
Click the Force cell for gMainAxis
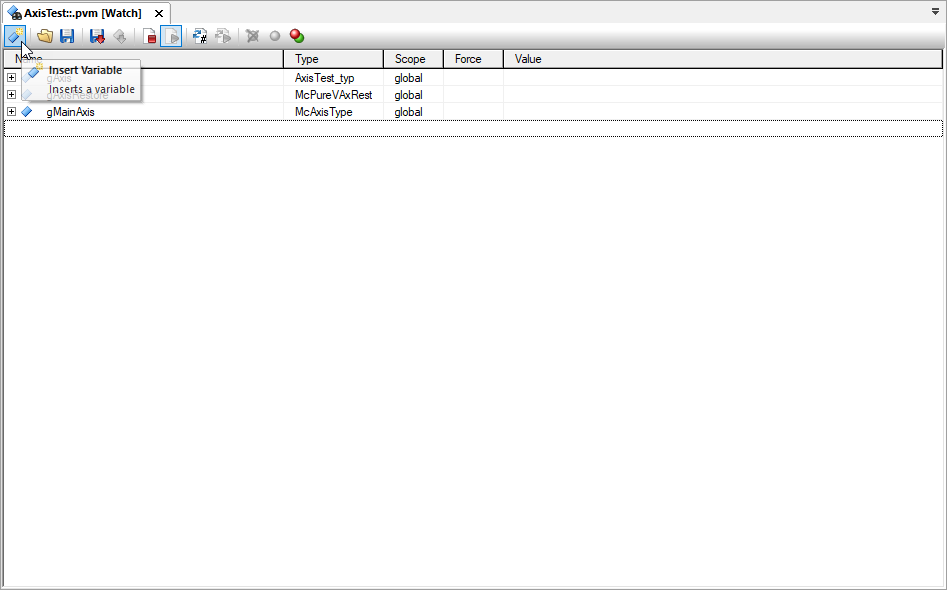(473, 112)
